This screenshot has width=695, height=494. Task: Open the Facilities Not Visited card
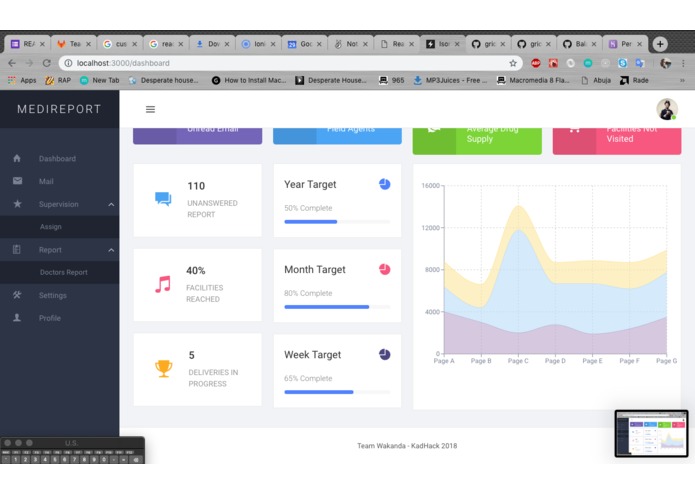(x=617, y=141)
